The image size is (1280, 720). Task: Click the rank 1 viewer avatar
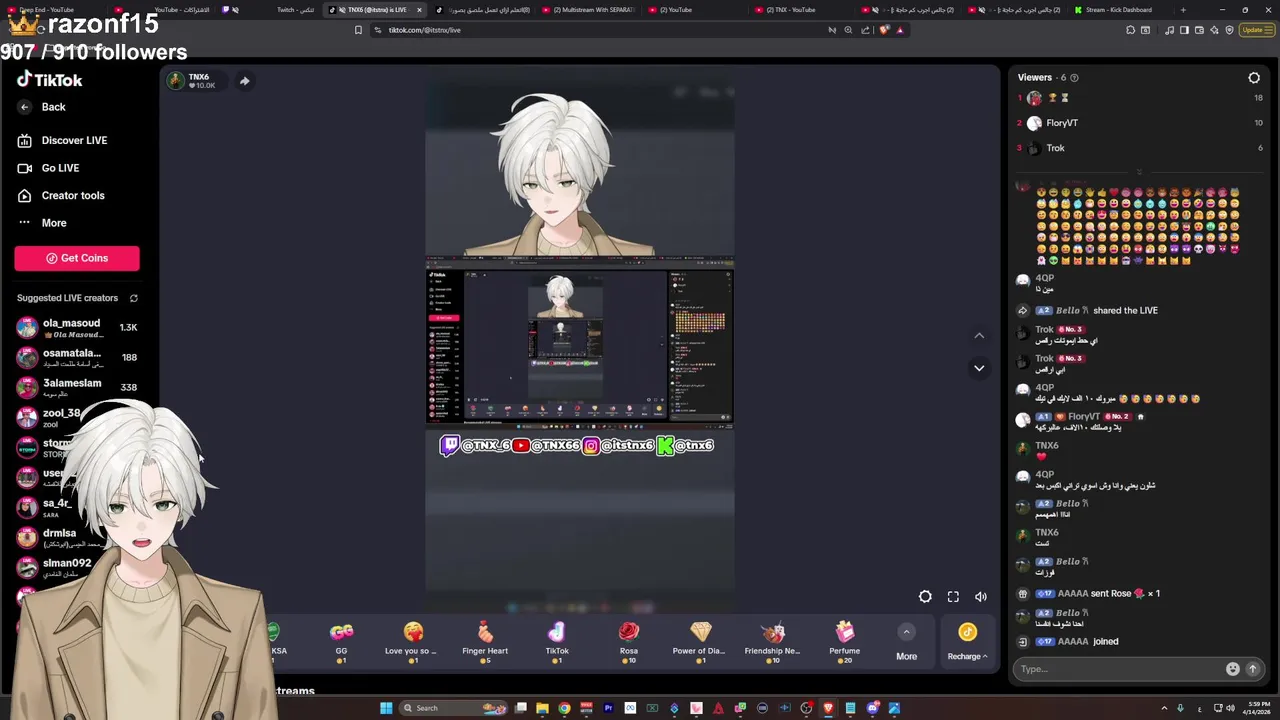click(1034, 98)
